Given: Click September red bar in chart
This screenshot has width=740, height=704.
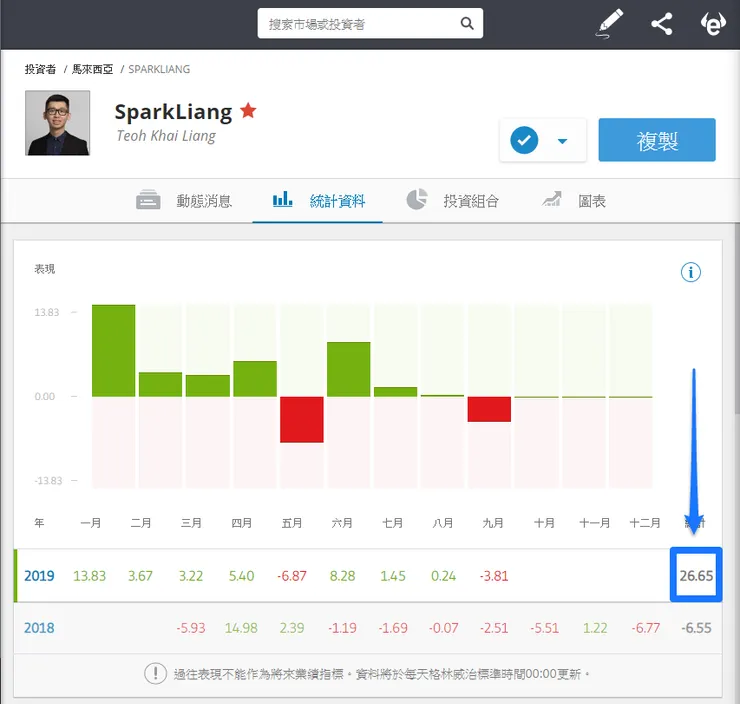Looking at the screenshot, I should click(x=489, y=409).
